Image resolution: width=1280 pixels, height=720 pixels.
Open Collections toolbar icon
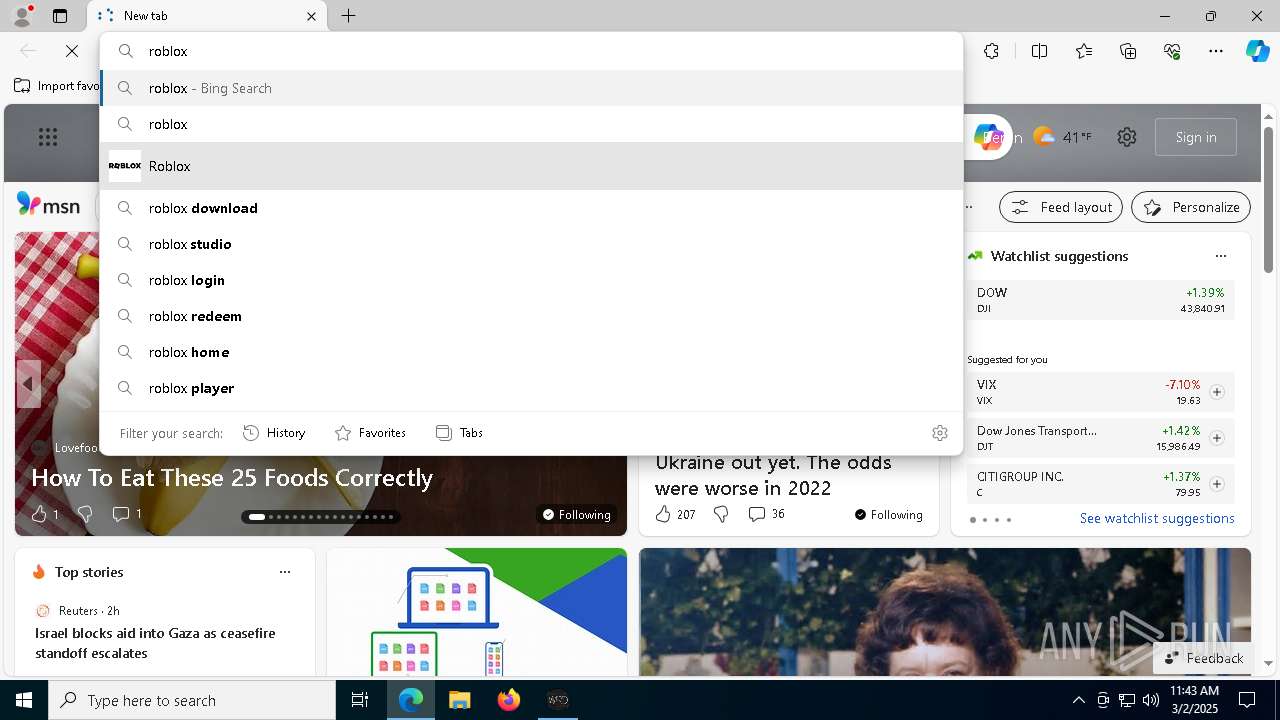(1128, 51)
